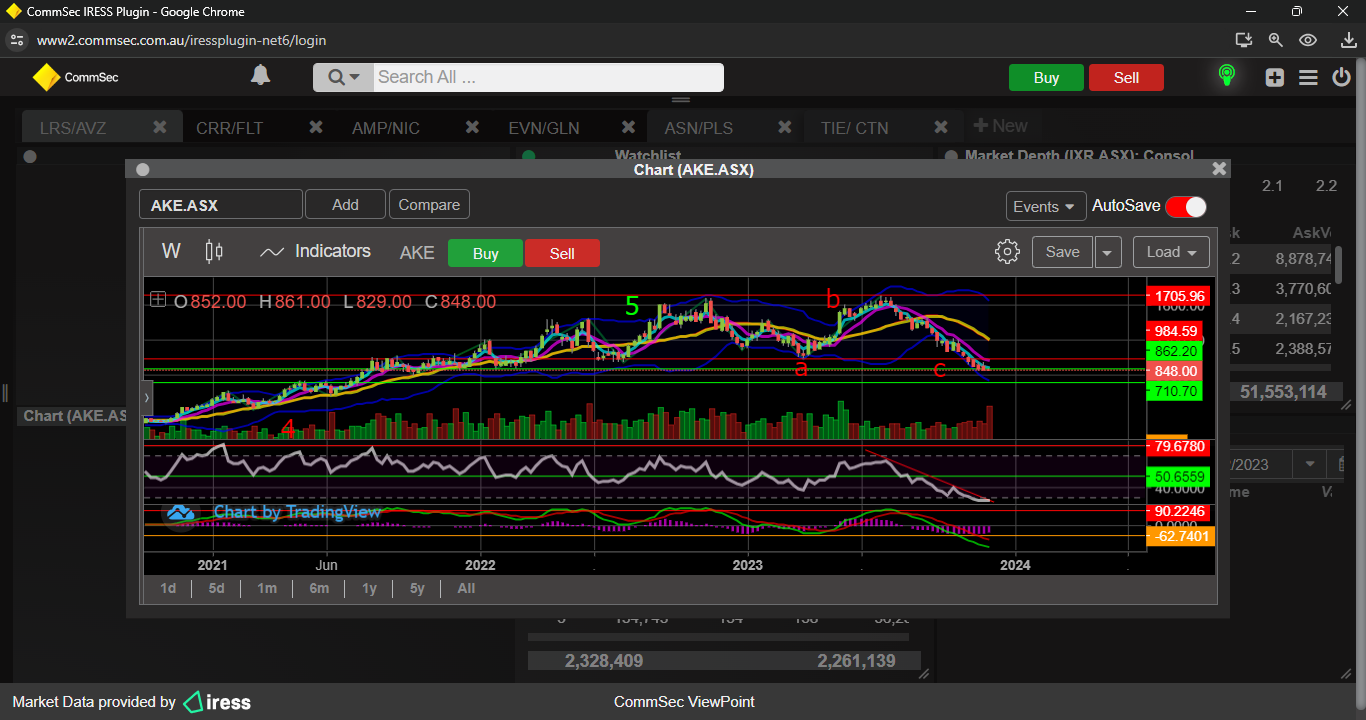Viewport: 1366px width, 720px height.
Task: Expand the chart drawing tools side arrow
Action: (147, 397)
